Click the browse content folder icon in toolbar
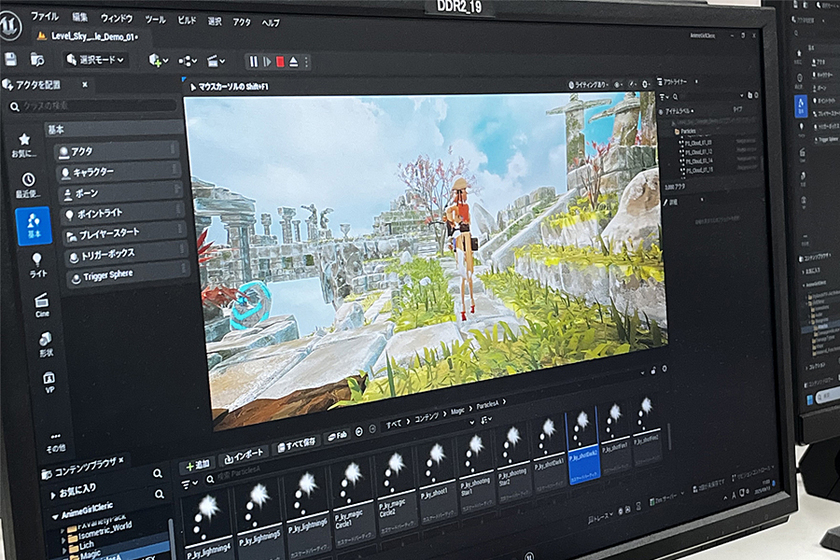The image size is (840, 560). (38, 60)
